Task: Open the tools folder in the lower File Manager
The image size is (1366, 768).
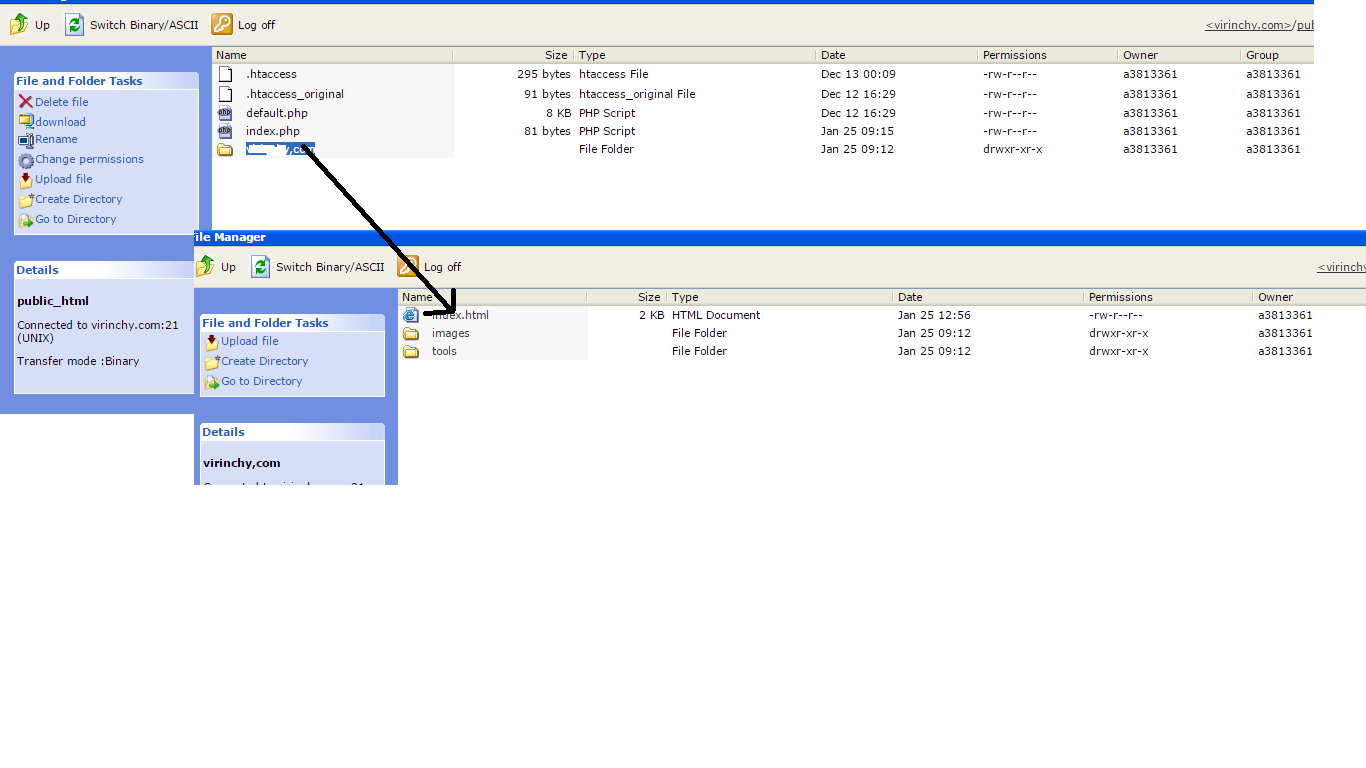Action: point(443,351)
